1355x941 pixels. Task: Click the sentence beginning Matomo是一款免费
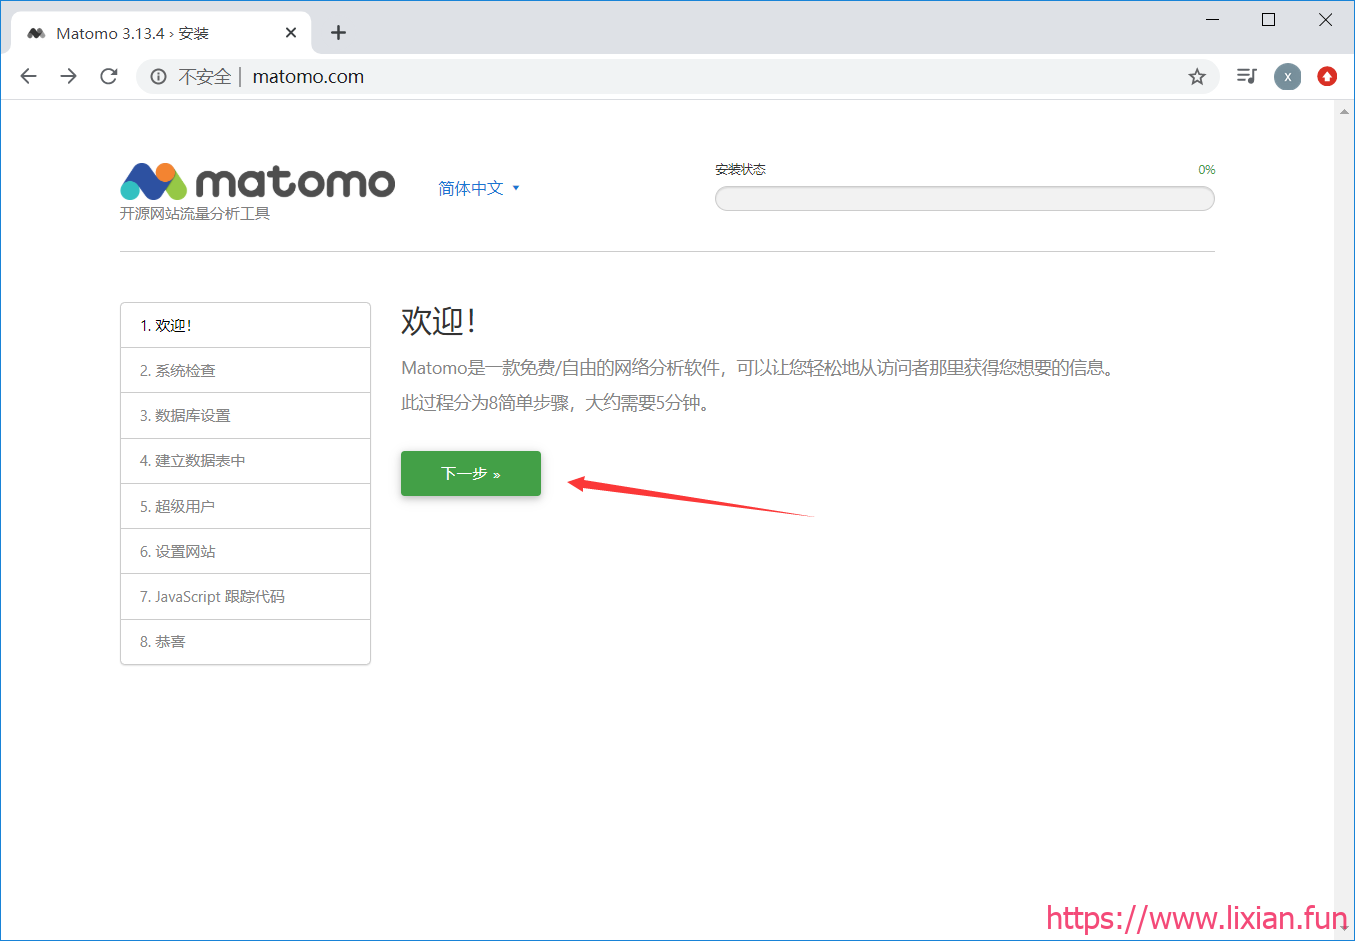(x=758, y=368)
